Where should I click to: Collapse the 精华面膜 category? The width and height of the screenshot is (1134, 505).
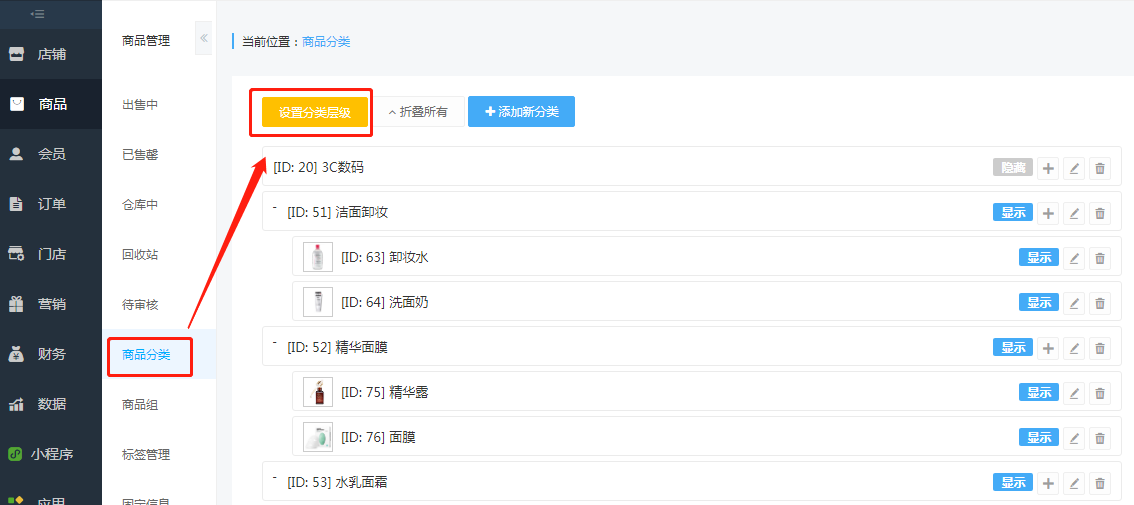pyautogui.click(x=275, y=343)
